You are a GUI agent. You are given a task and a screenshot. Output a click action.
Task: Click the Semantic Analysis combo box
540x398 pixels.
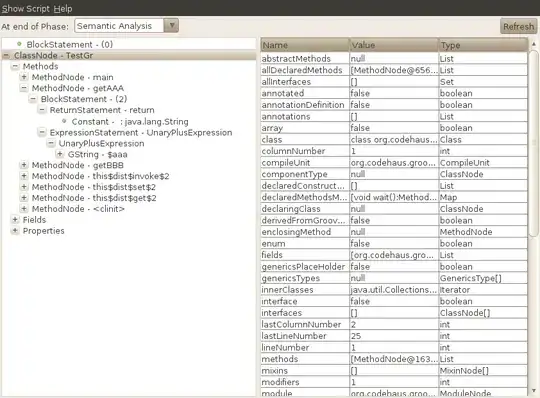point(126,25)
